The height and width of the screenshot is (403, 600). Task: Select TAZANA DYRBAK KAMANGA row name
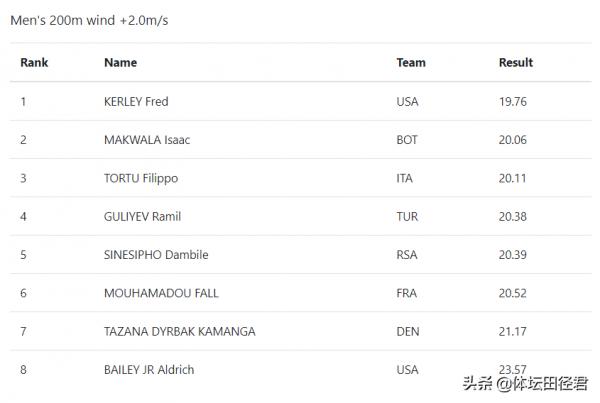pos(179,331)
